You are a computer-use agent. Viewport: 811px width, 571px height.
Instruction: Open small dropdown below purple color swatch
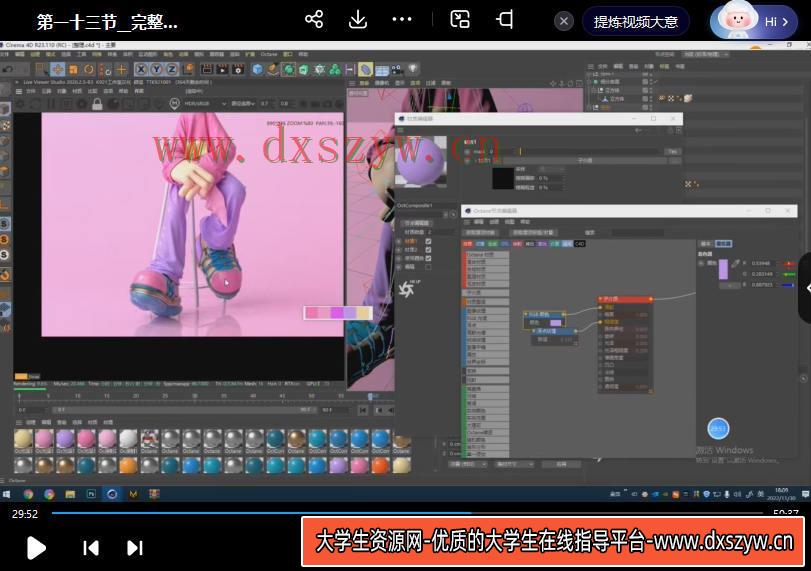point(729,286)
